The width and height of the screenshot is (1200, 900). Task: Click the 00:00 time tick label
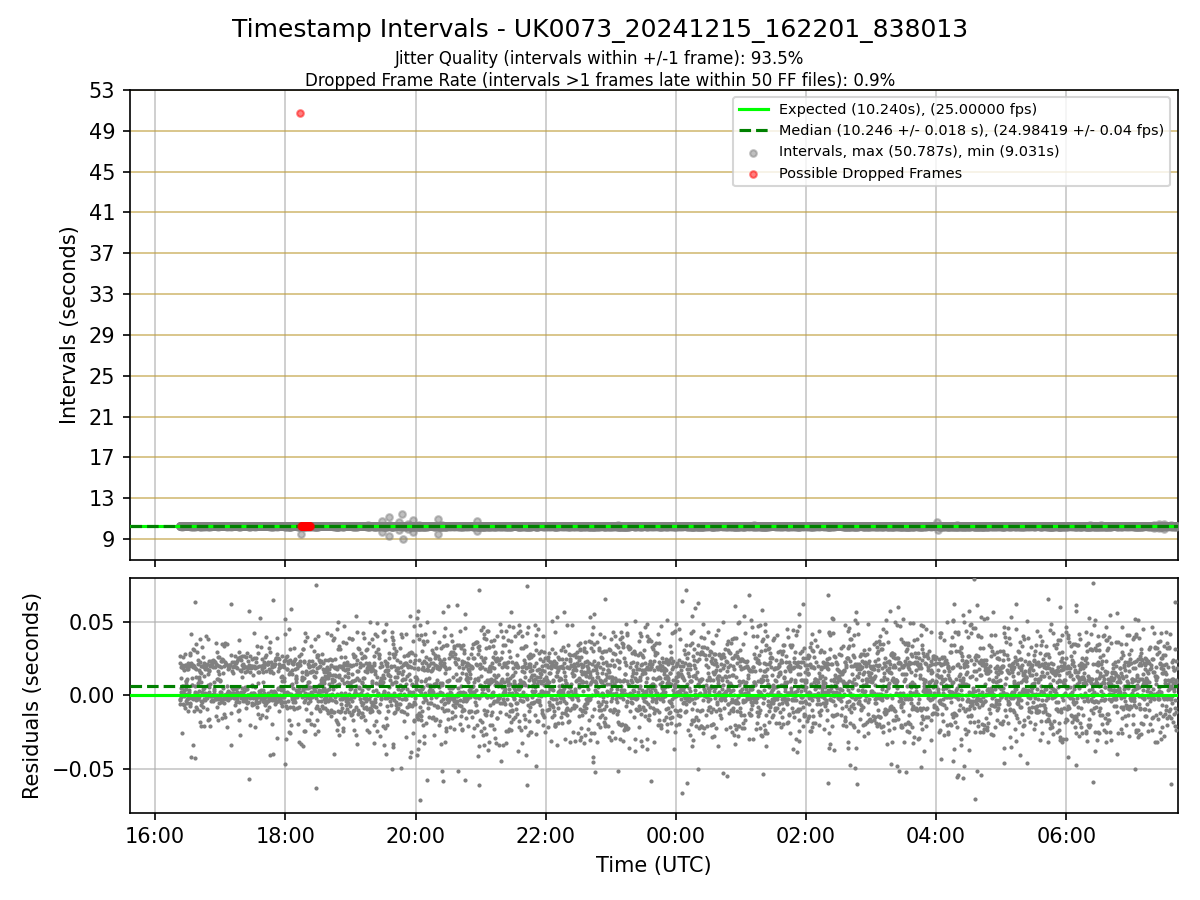(x=676, y=834)
